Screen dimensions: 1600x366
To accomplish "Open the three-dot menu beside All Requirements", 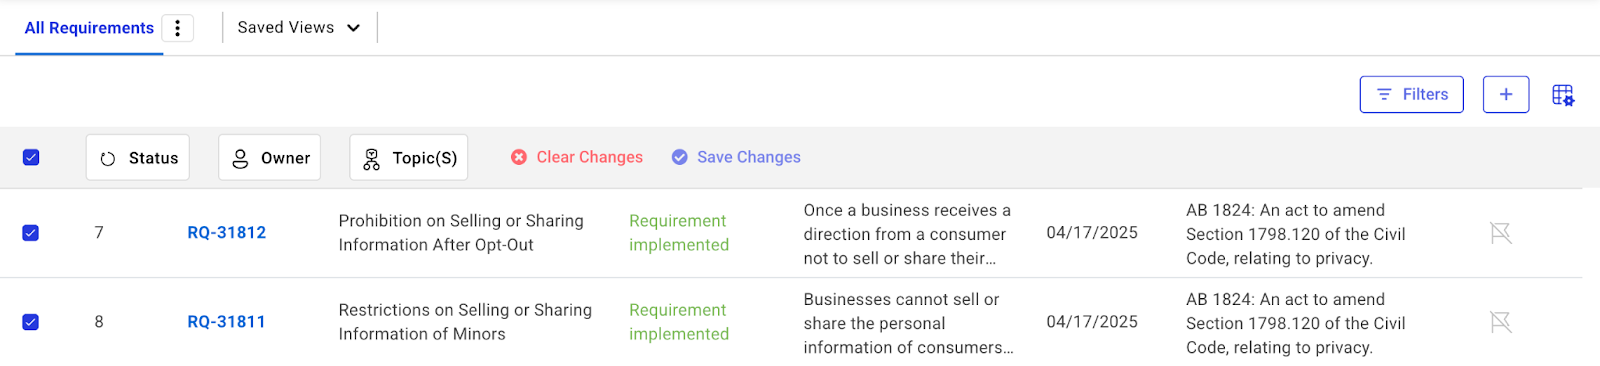I will (x=178, y=28).
